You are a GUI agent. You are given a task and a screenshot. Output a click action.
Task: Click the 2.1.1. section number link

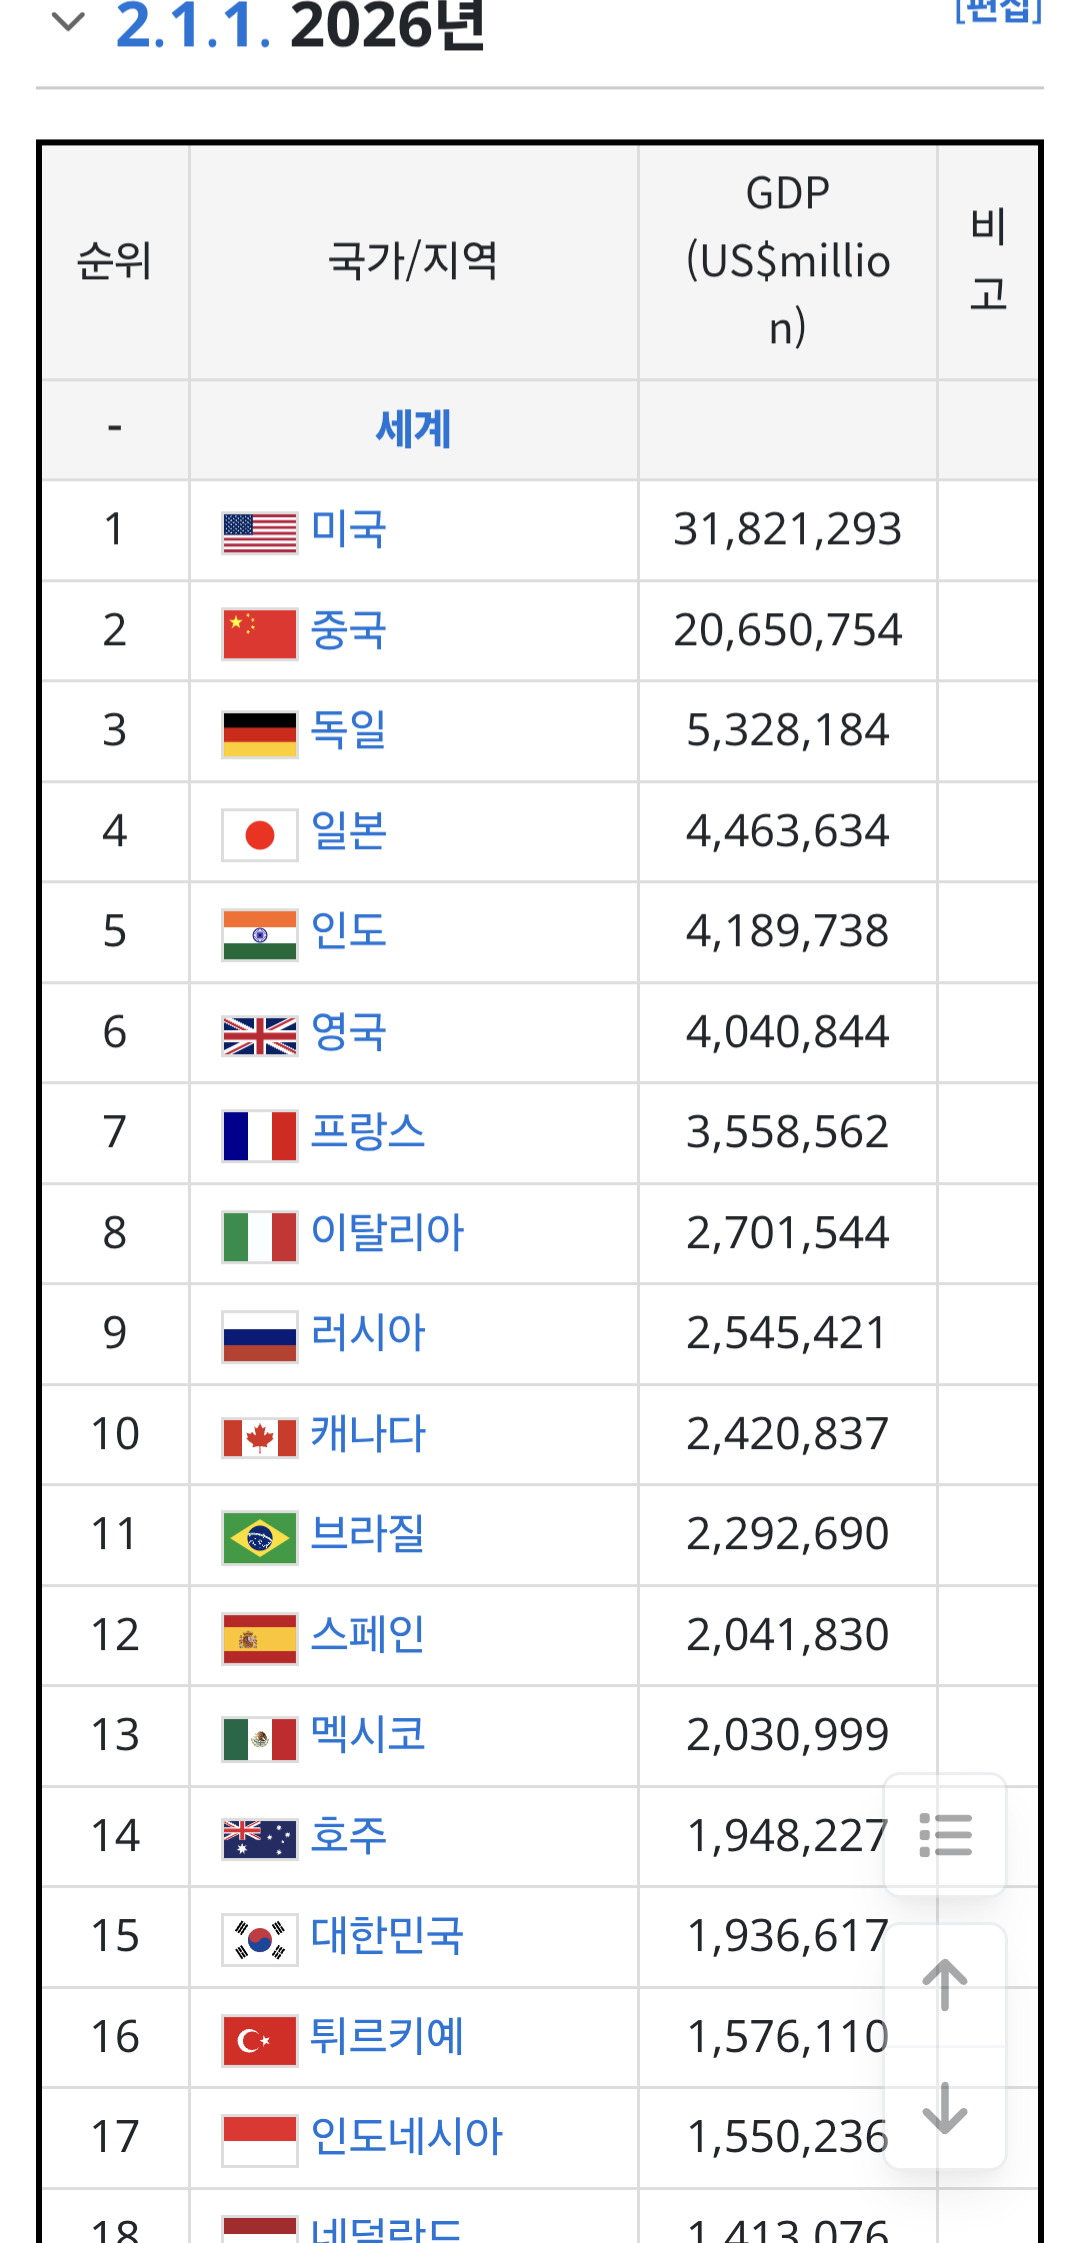point(194,25)
